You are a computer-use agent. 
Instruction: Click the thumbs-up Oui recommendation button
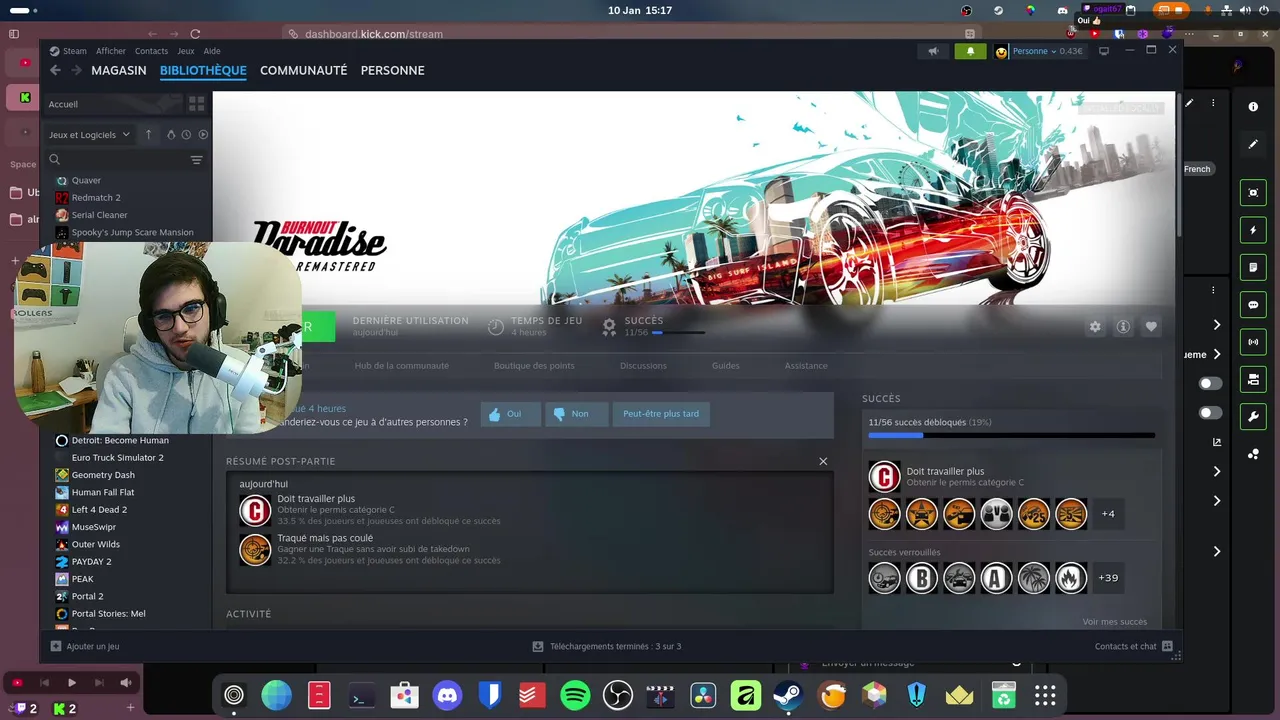pyautogui.click(x=510, y=414)
